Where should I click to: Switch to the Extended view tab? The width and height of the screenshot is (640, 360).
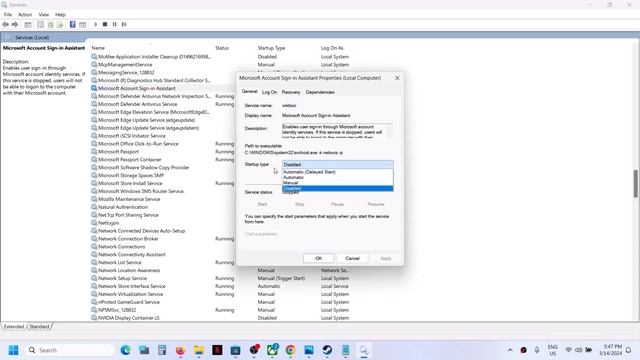14,327
